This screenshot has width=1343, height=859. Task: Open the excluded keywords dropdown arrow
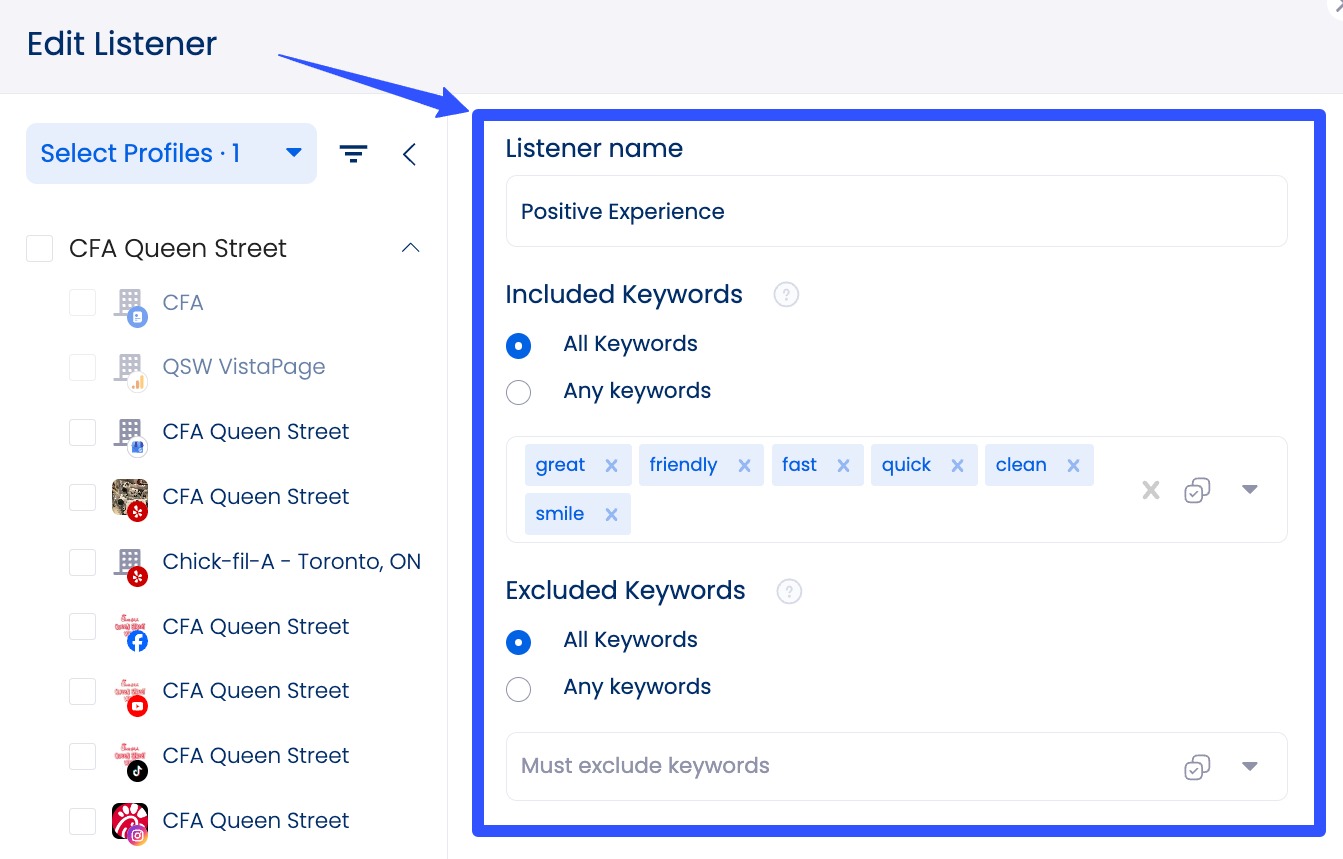tap(1249, 767)
